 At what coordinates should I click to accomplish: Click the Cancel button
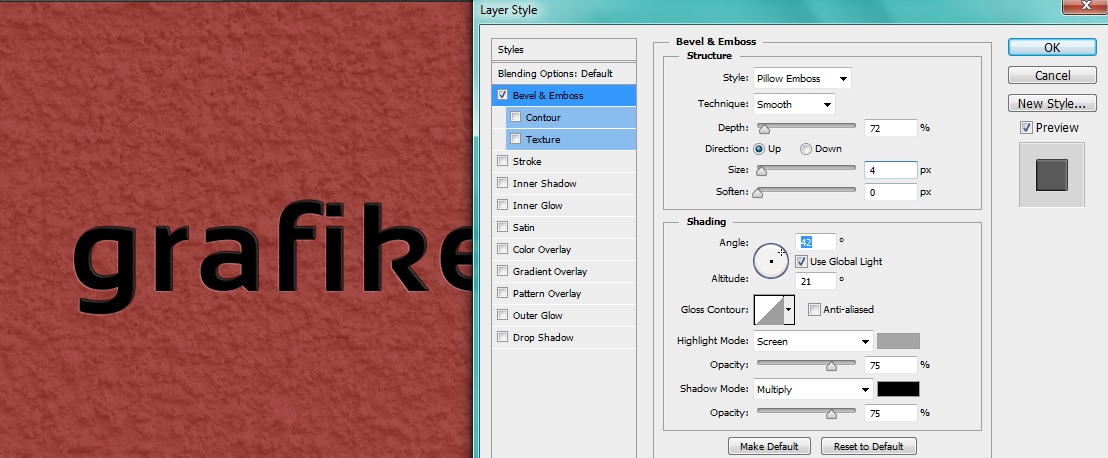coord(1051,75)
